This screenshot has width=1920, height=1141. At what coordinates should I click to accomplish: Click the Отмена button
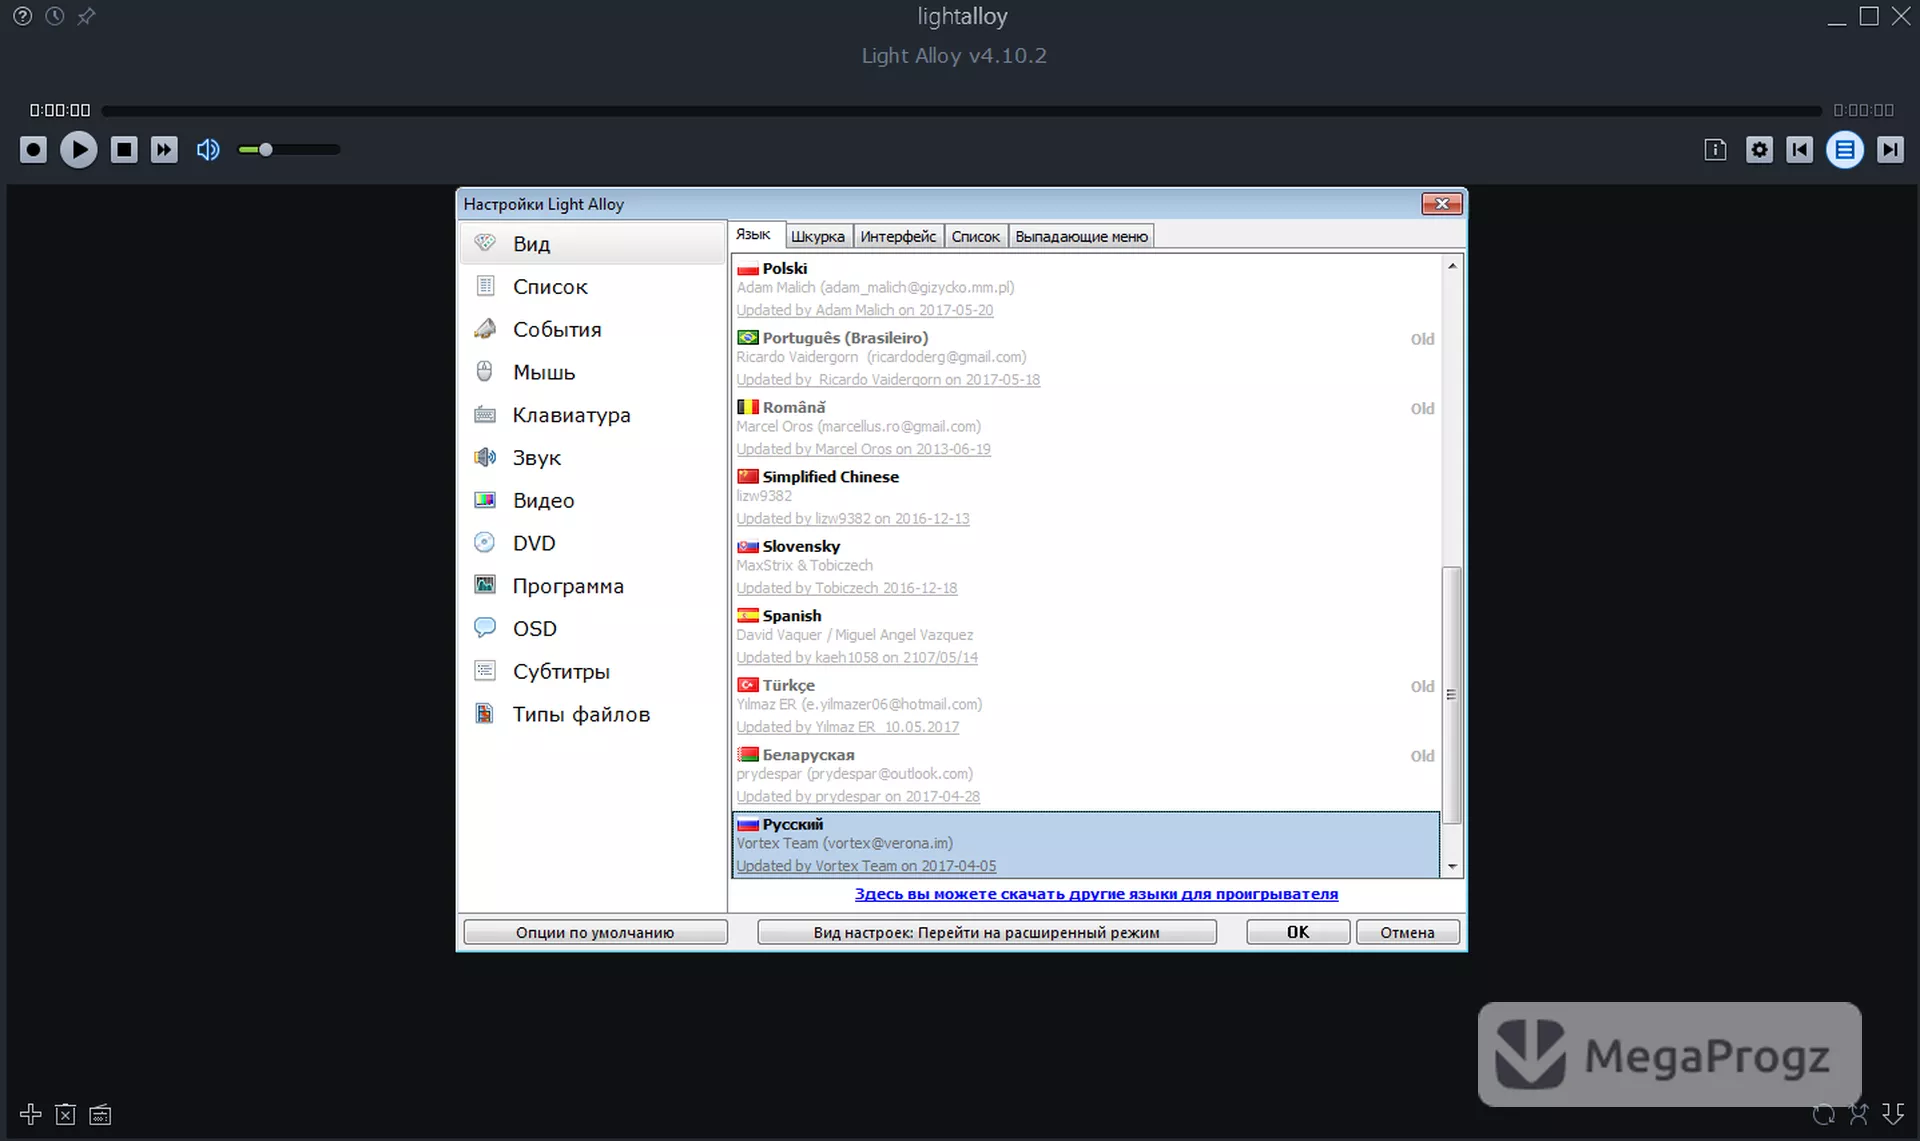(1407, 932)
